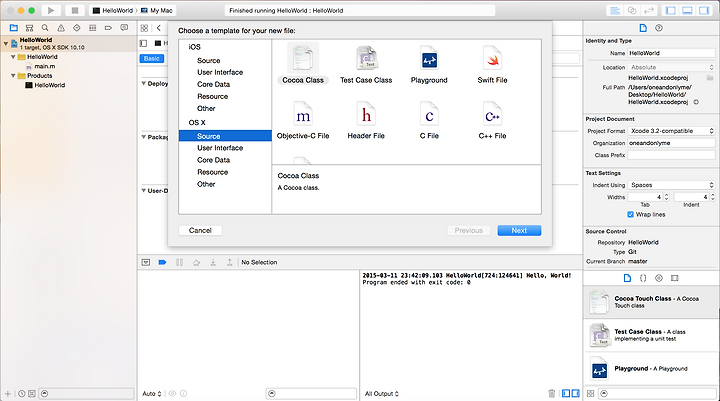Open the Symbol navigator
This screenshot has height=401, width=720.
(x=29, y=28)
